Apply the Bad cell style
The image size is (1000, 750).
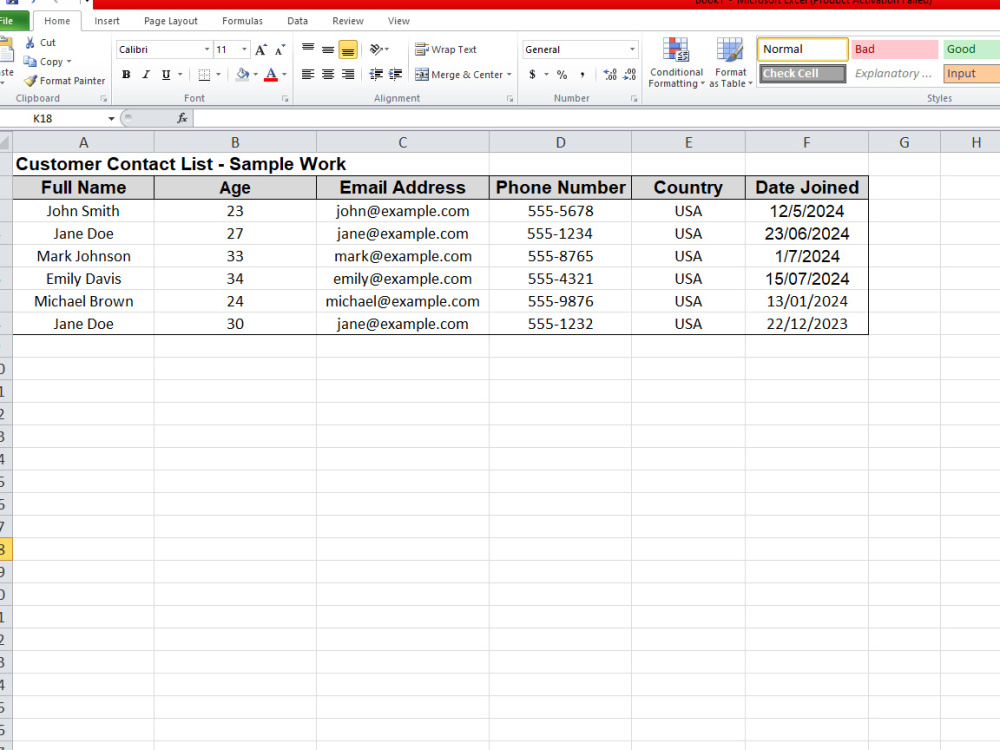click(x=894, y=49)
